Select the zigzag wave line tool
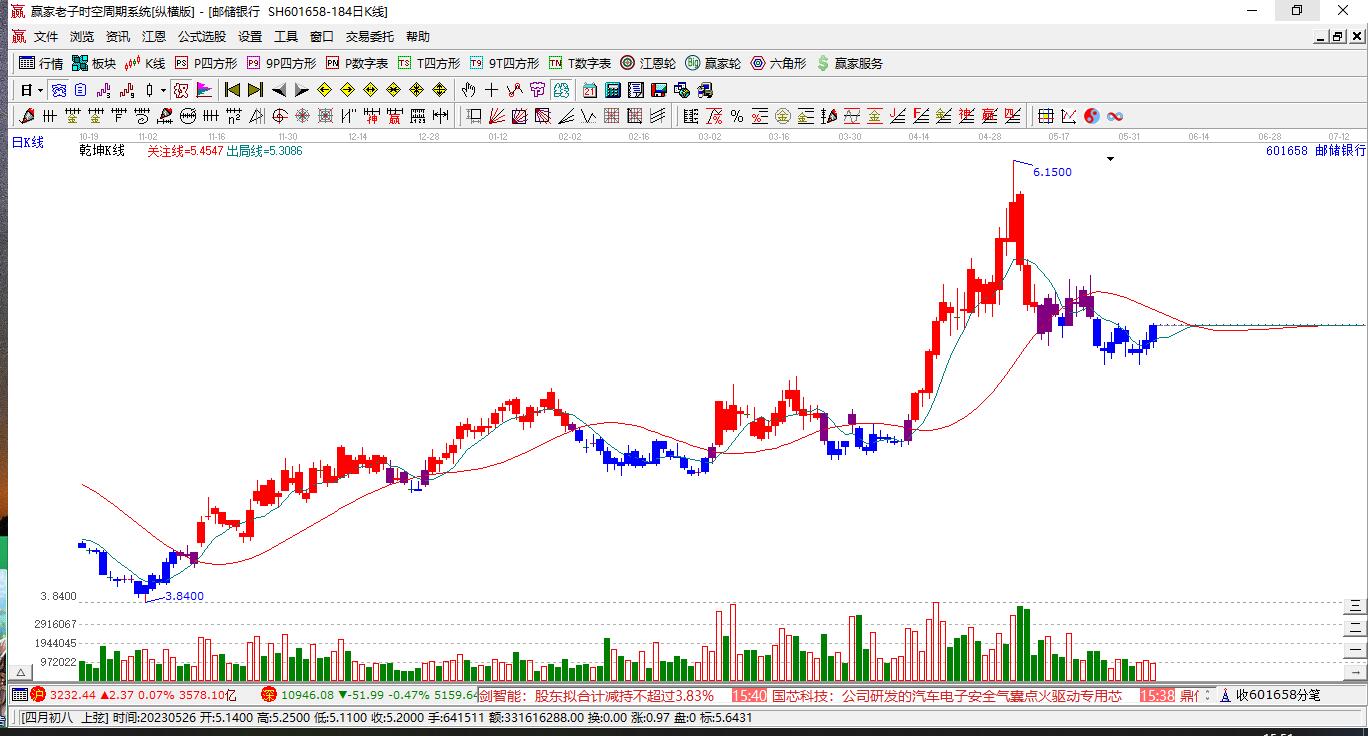This screenshot has height=736, width=1368. pyautogui.click(x=587, y=116)
